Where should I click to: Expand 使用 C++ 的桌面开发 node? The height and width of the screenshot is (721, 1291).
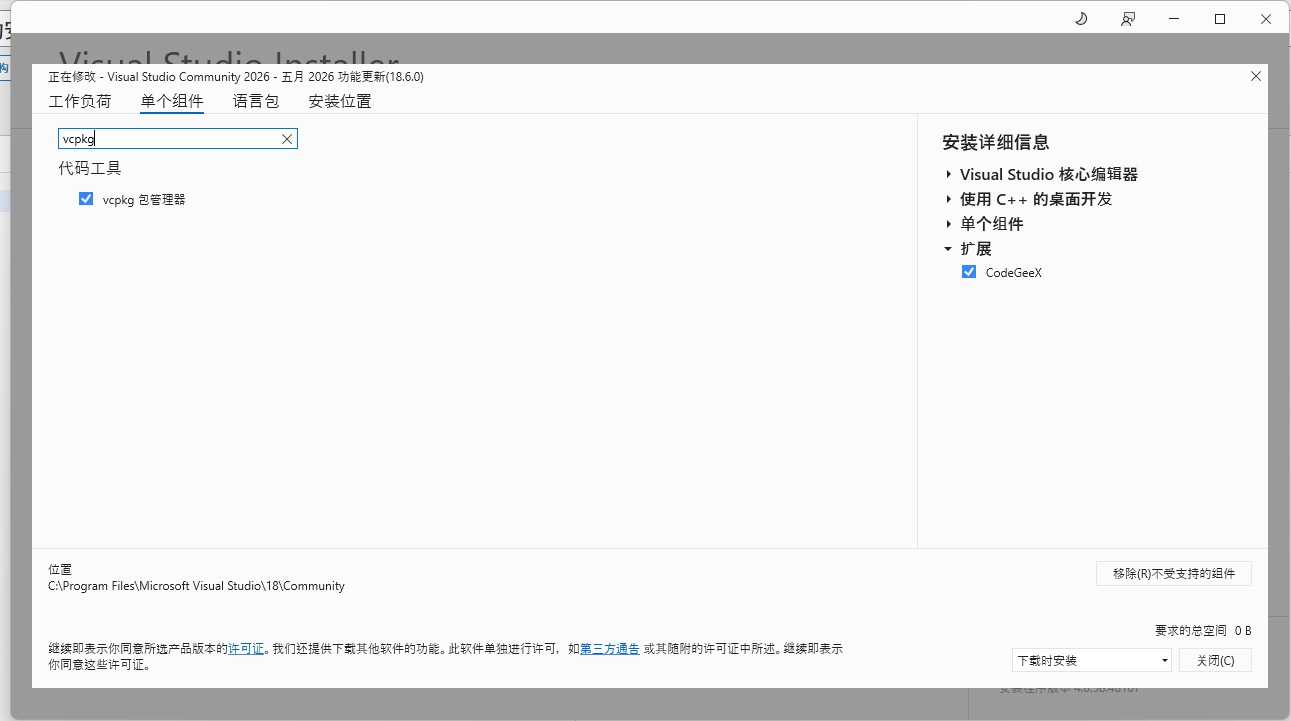(x=948, y=199)
